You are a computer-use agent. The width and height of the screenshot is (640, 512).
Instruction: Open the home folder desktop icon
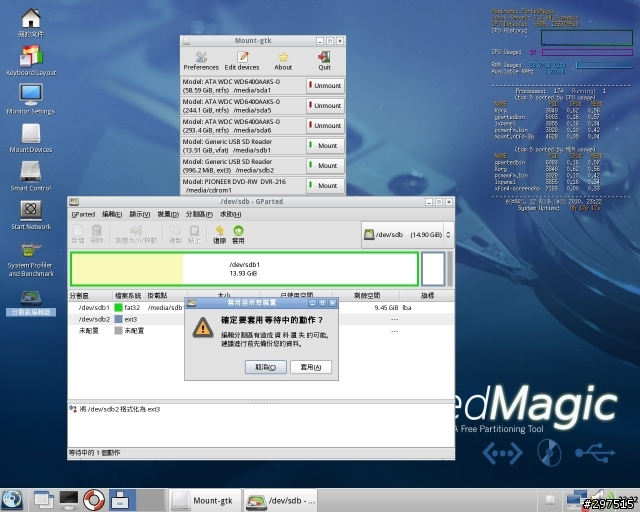click(x=31, y=24)
